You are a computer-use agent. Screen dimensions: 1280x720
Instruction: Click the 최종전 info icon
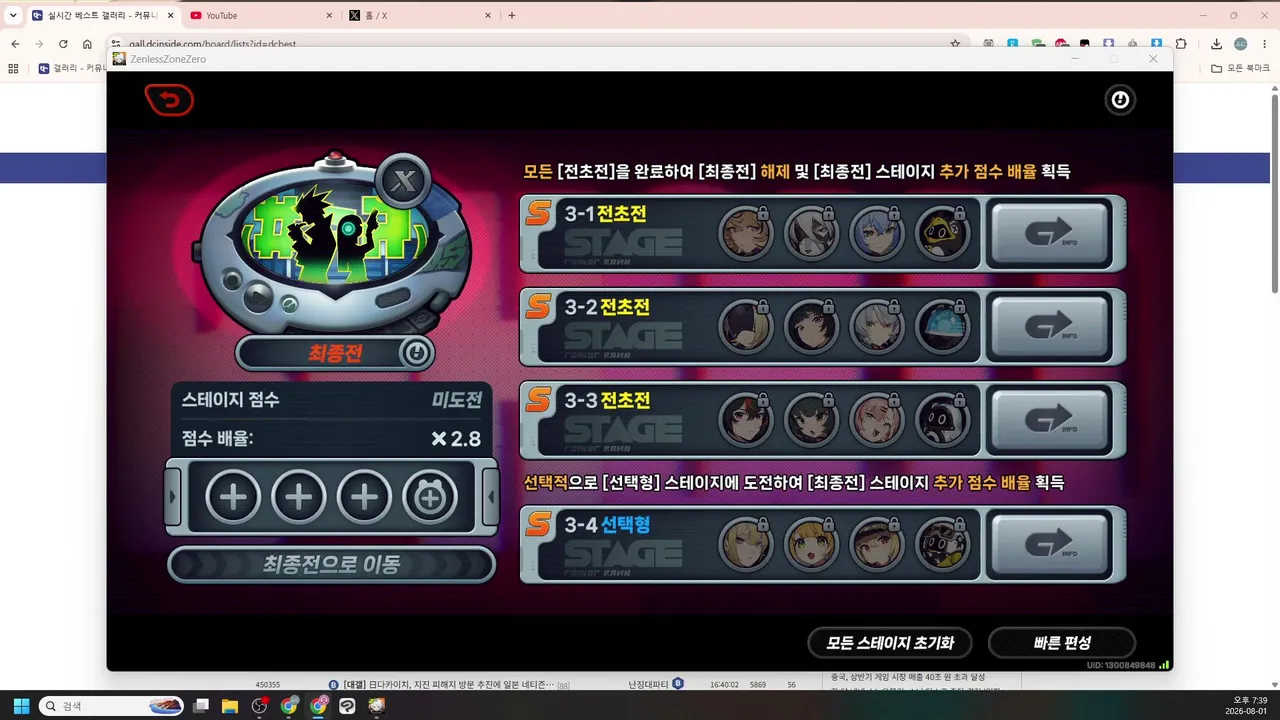tap(416, 352)
